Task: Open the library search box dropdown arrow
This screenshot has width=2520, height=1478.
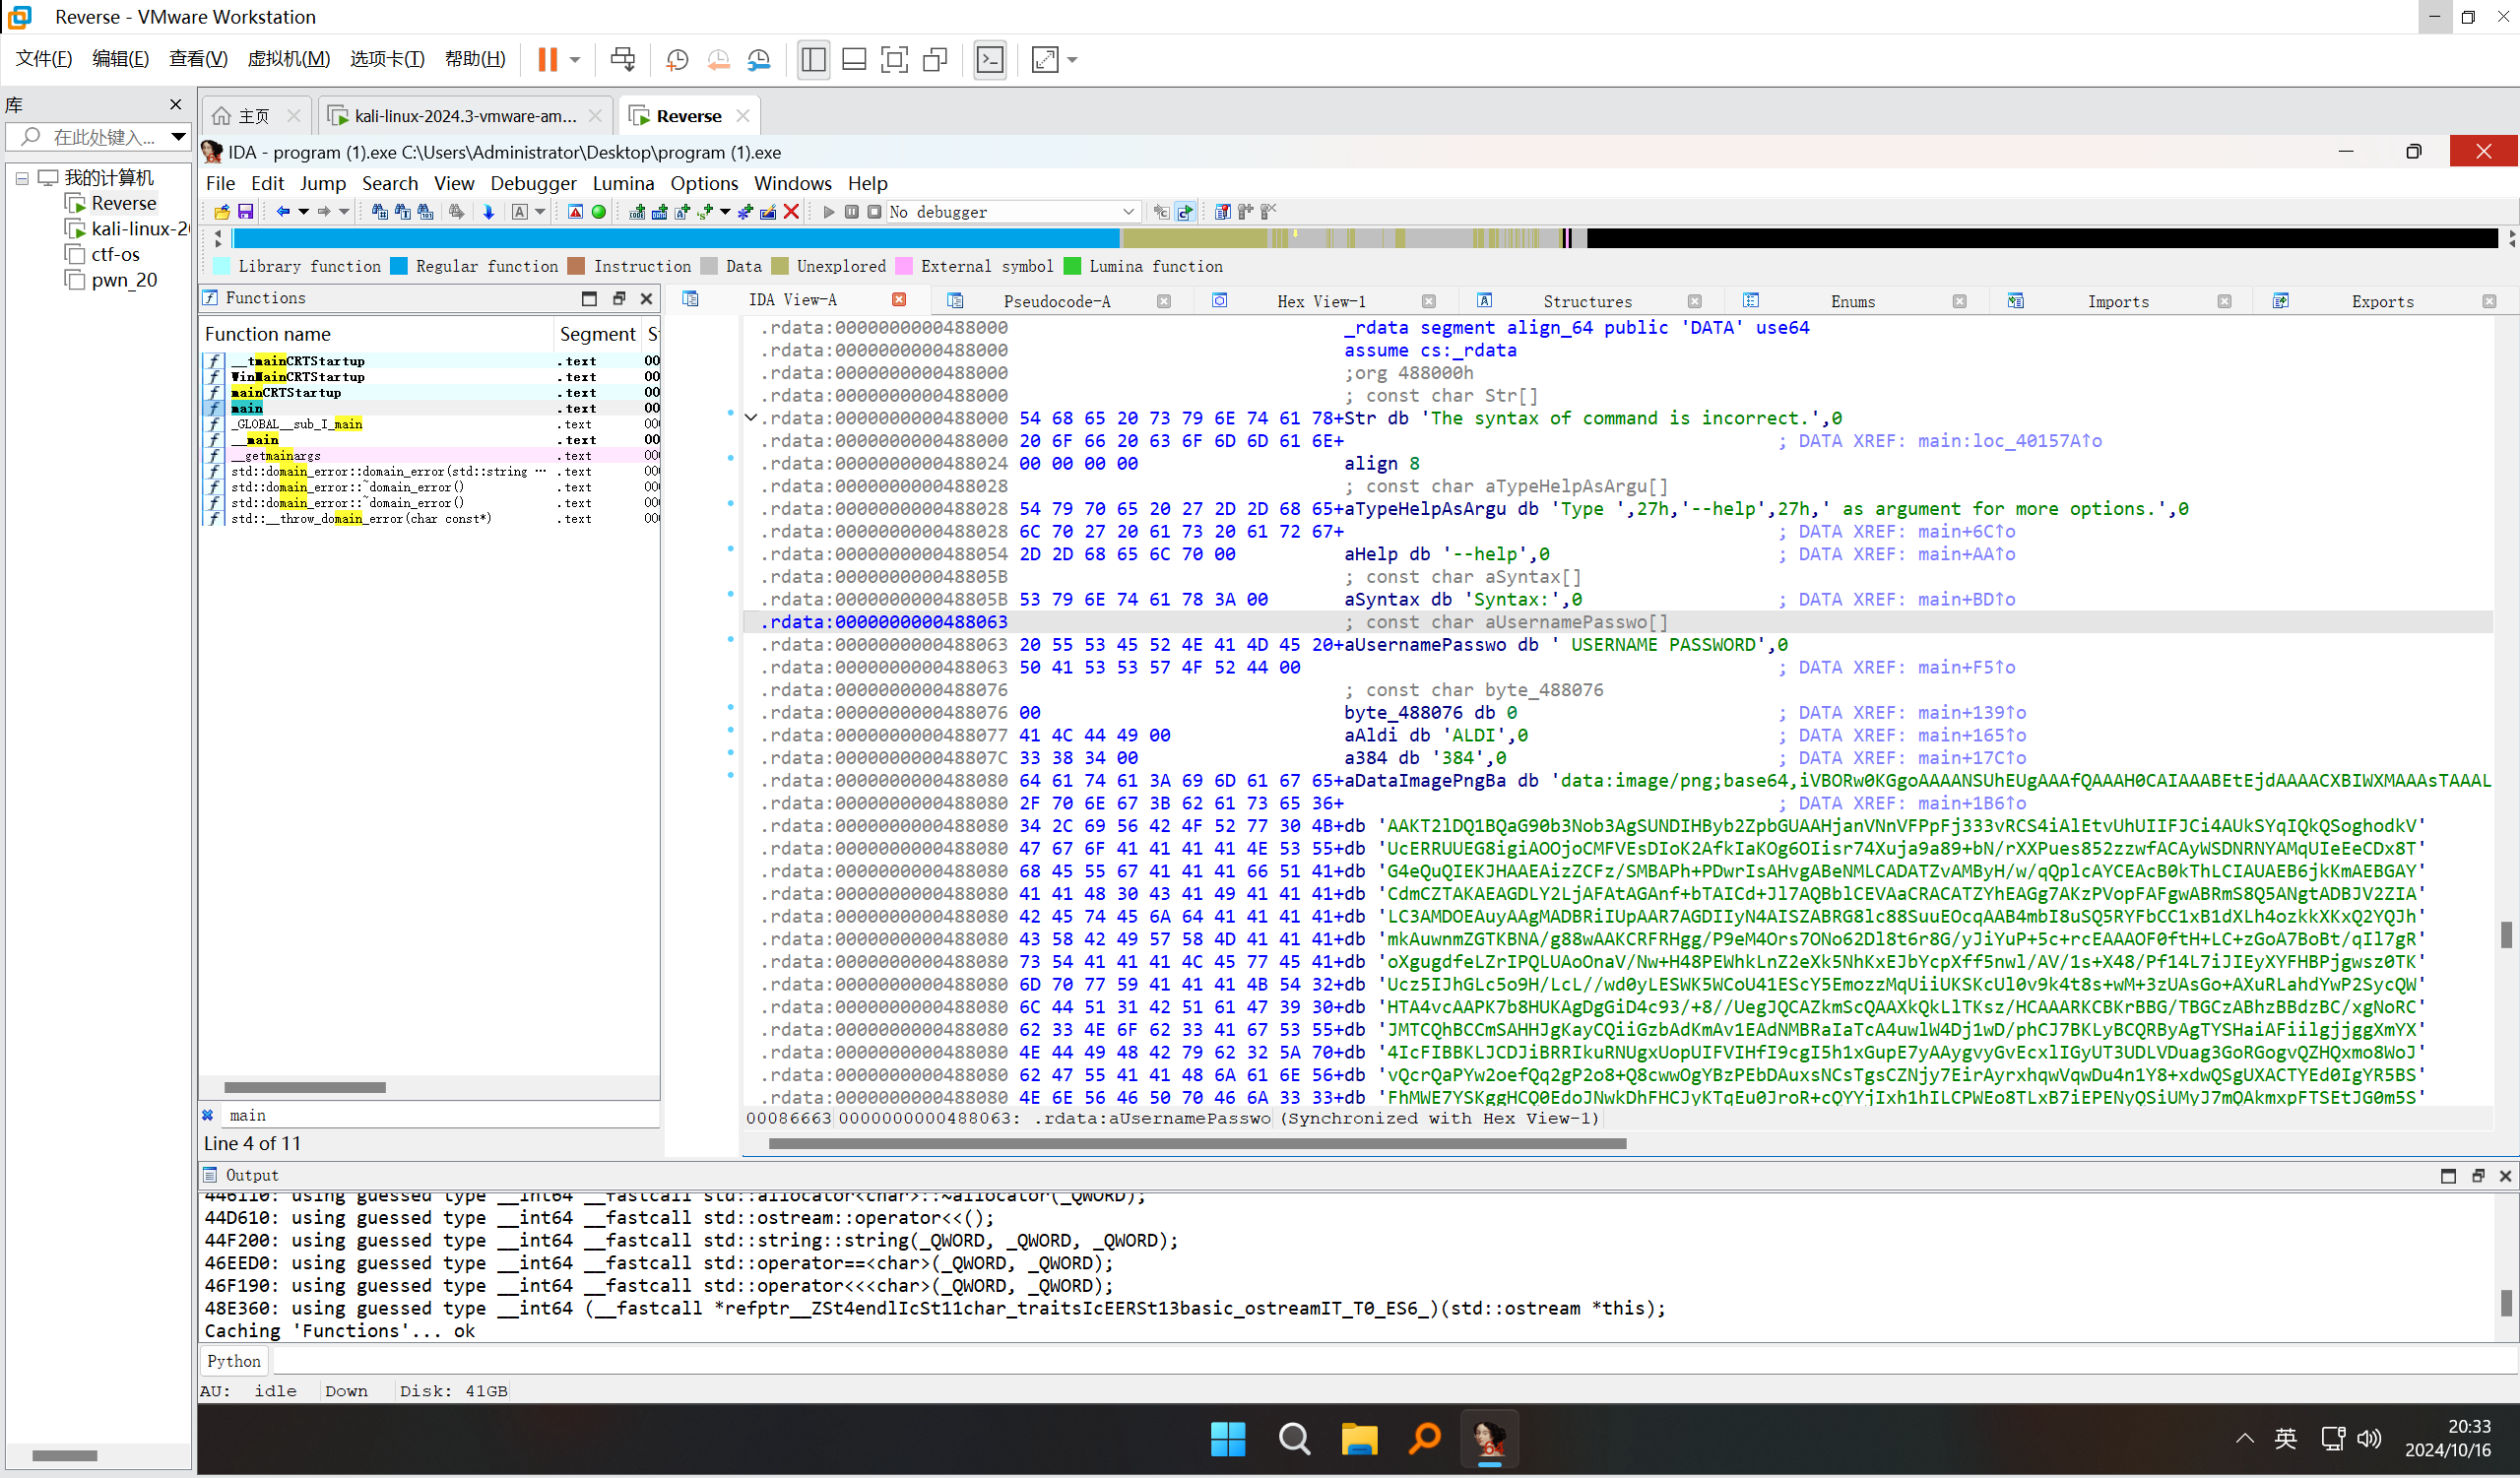Action: click(178, 137)
